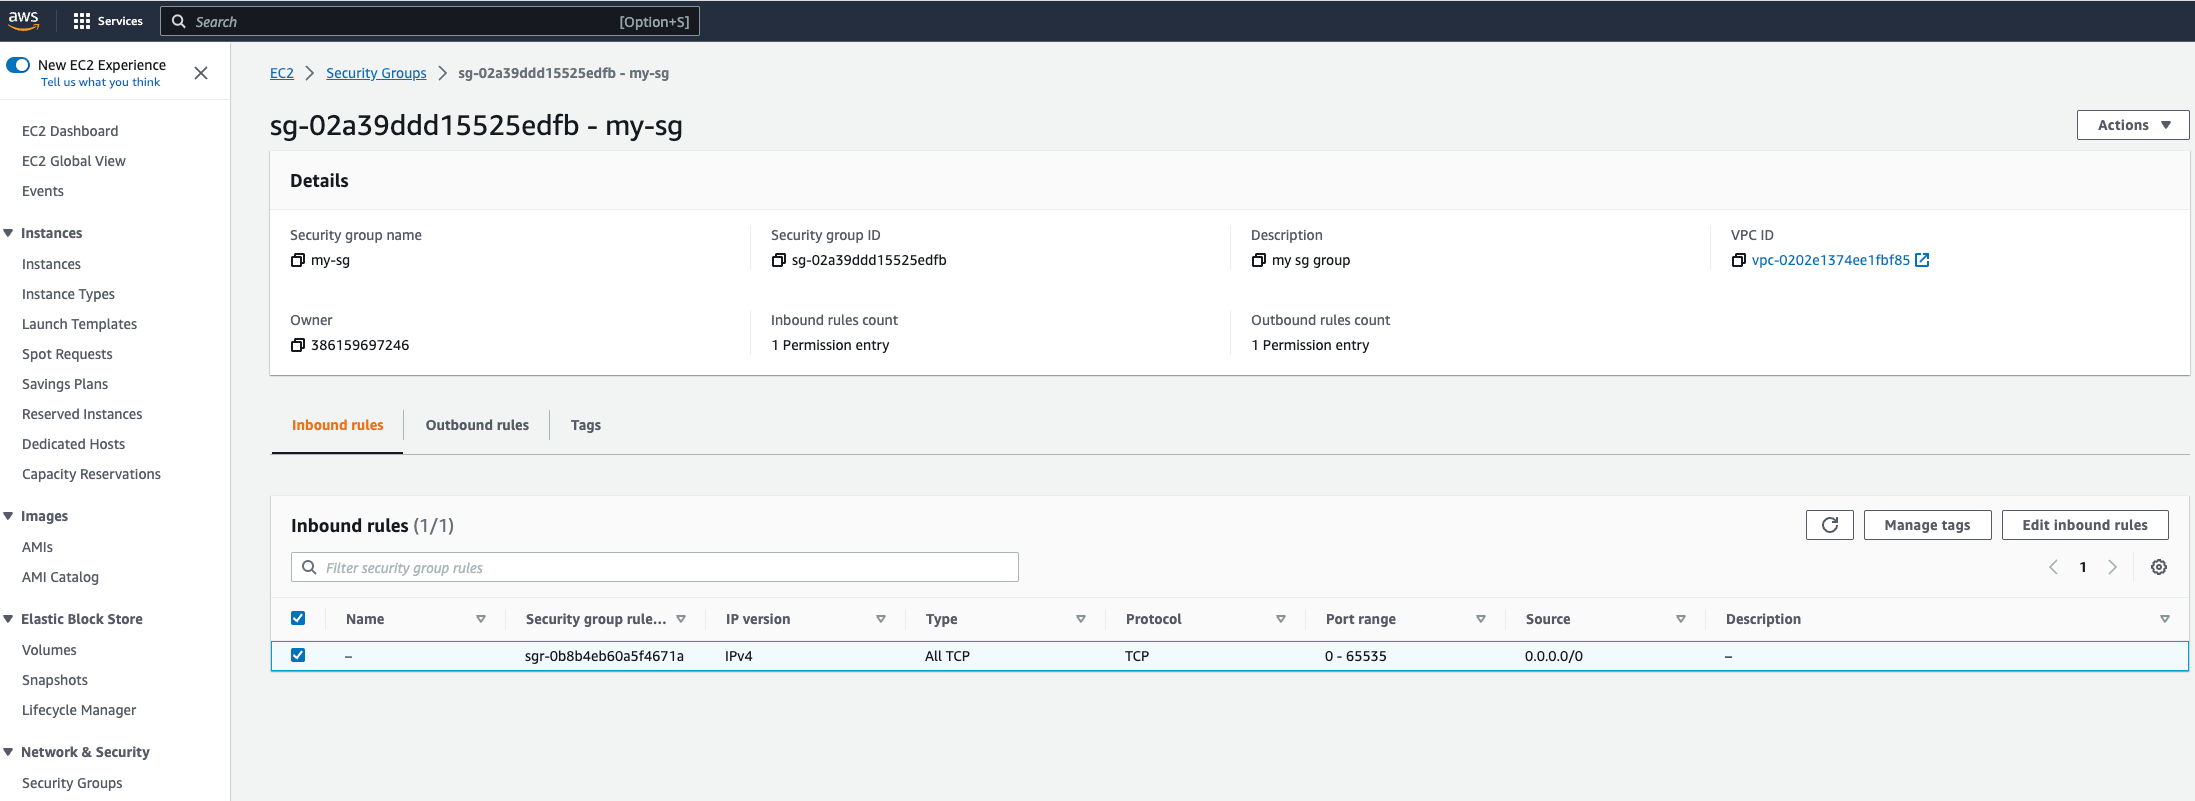Viewport: 2195px width, 801px height.
Task: Switch to the Outbound rules tab
Action: (x=477, y=425)
